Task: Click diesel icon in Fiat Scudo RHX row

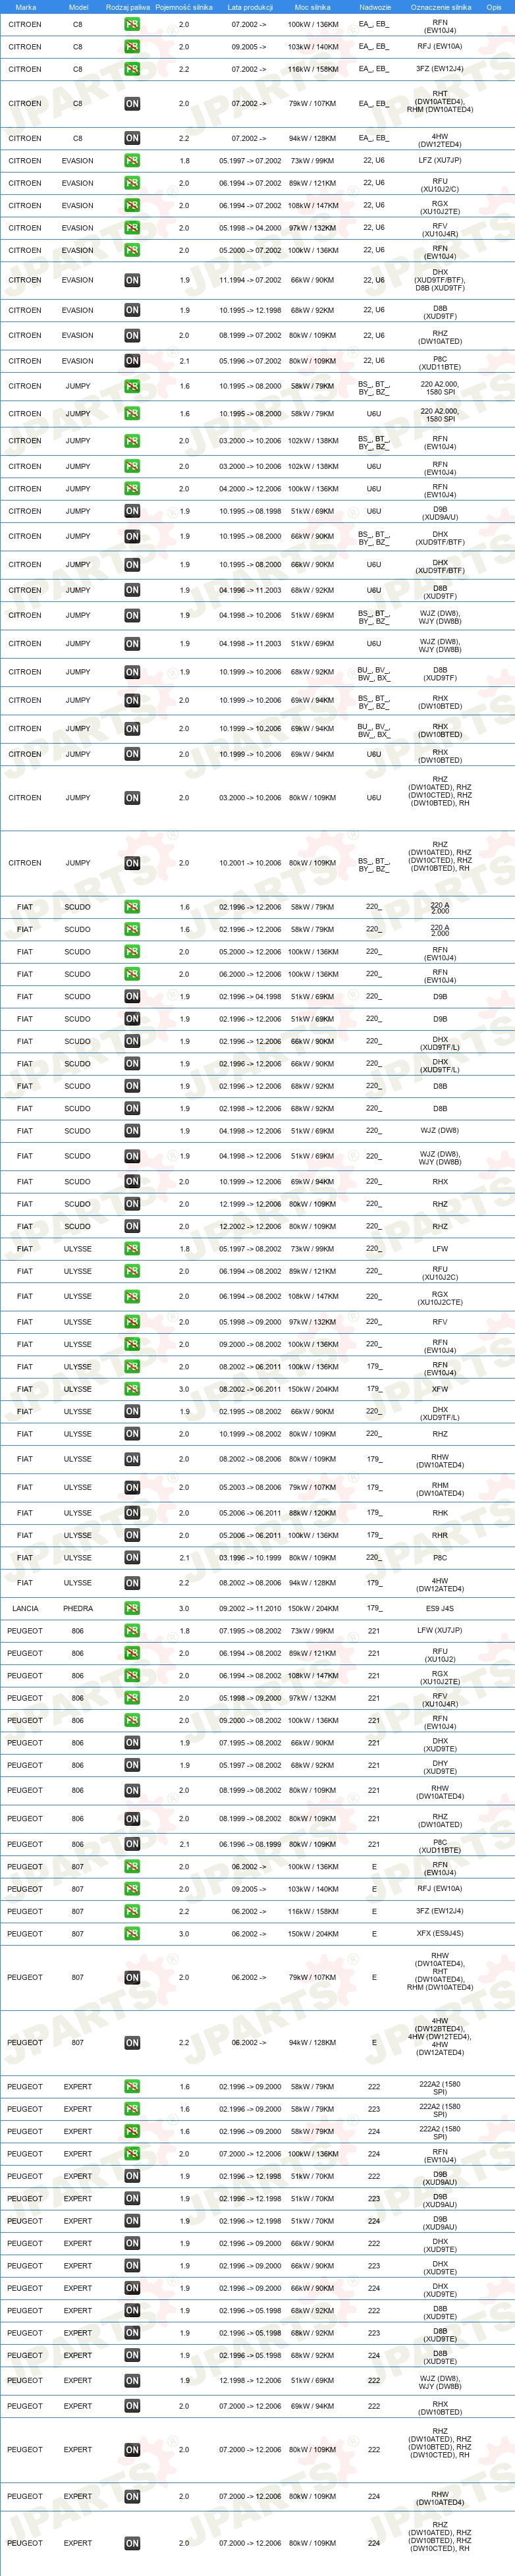Action: click(x=132, y=1182)
